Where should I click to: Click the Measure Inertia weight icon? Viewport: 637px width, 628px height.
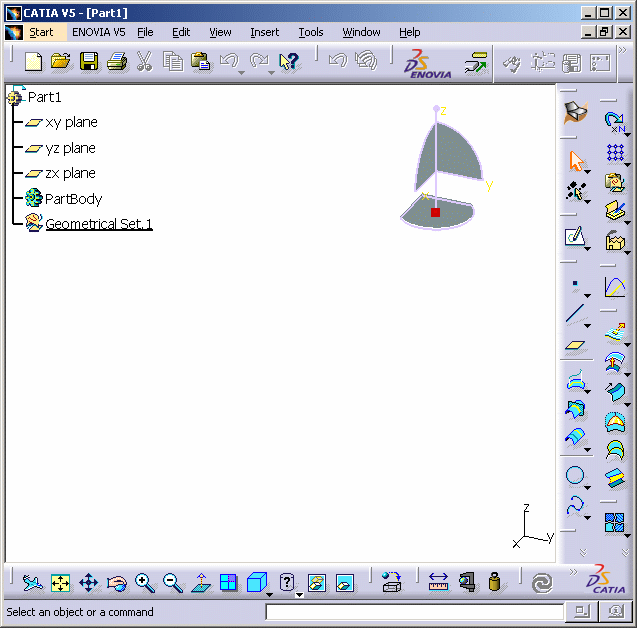tap(494, 582)
